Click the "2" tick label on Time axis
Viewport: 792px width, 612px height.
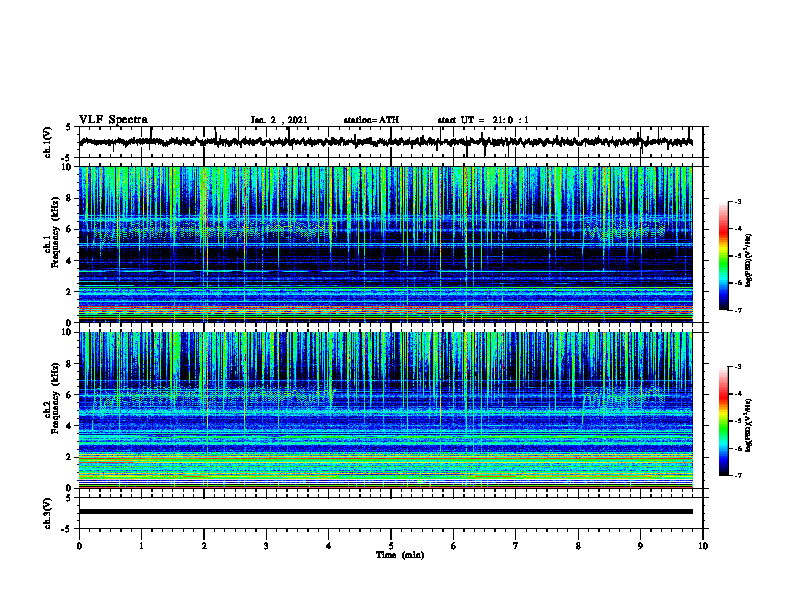click(204, 546)
